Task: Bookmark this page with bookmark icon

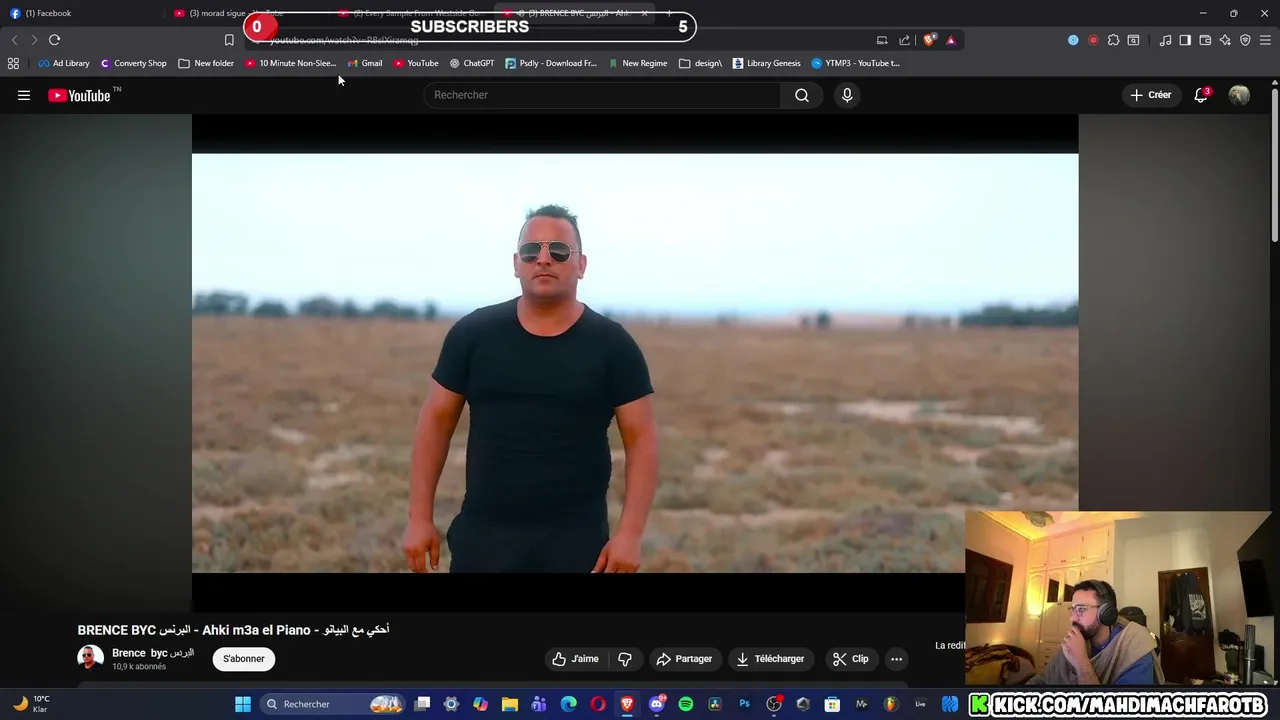Action: (229, 40)
